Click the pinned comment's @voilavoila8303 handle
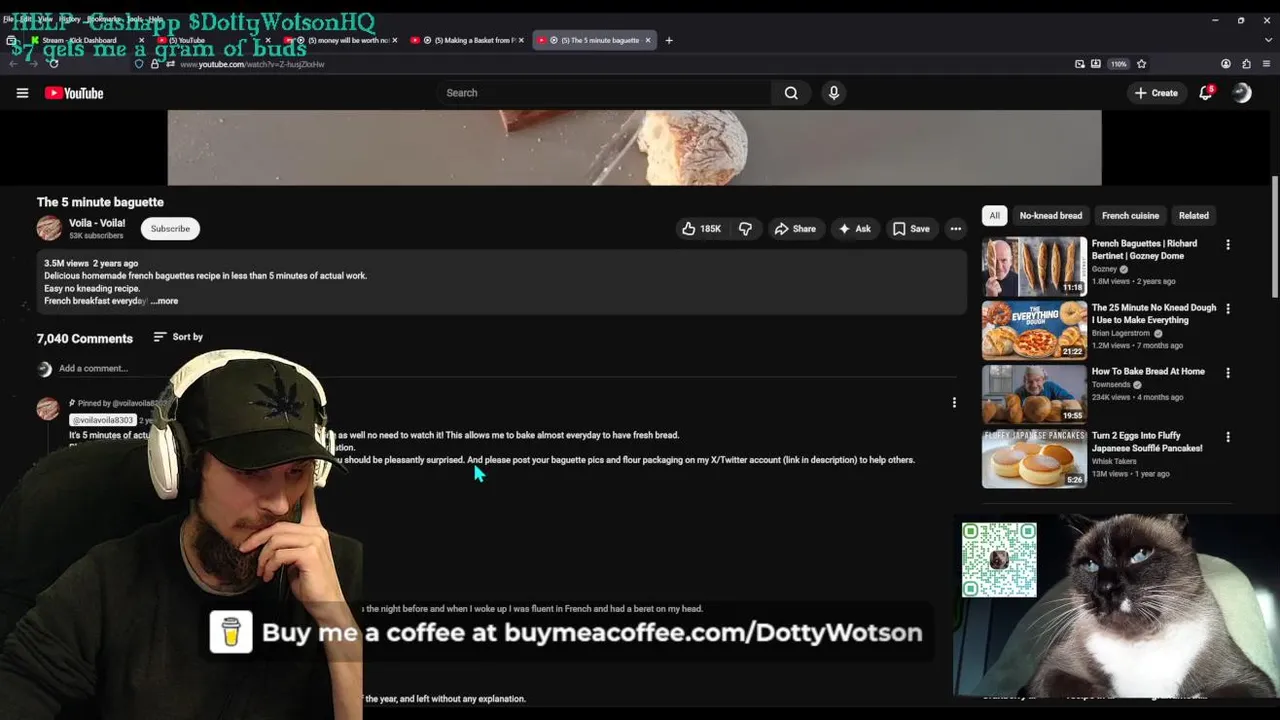Viewport: 1280px width, 720px height. click(x=102, y=420)
